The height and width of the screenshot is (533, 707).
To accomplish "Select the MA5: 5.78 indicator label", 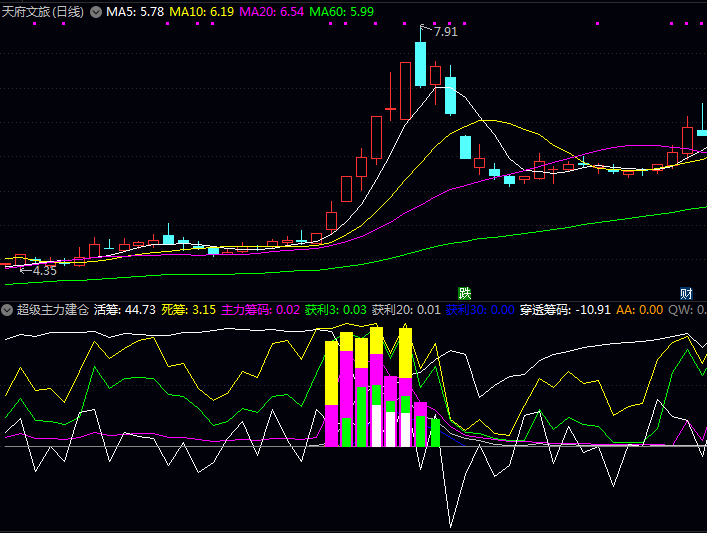I will 135,12.
